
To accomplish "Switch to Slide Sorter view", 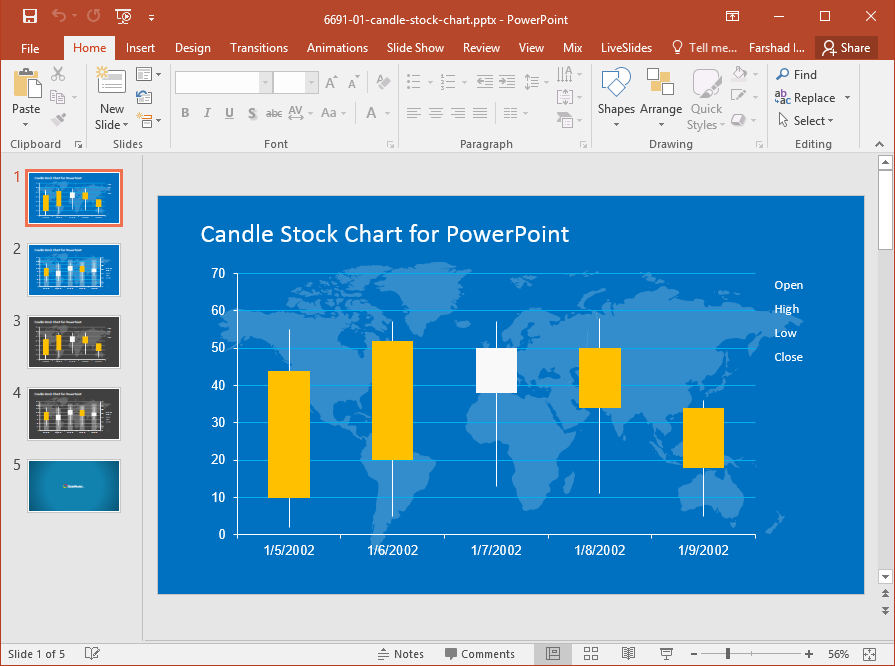I will tap(590, 654).
